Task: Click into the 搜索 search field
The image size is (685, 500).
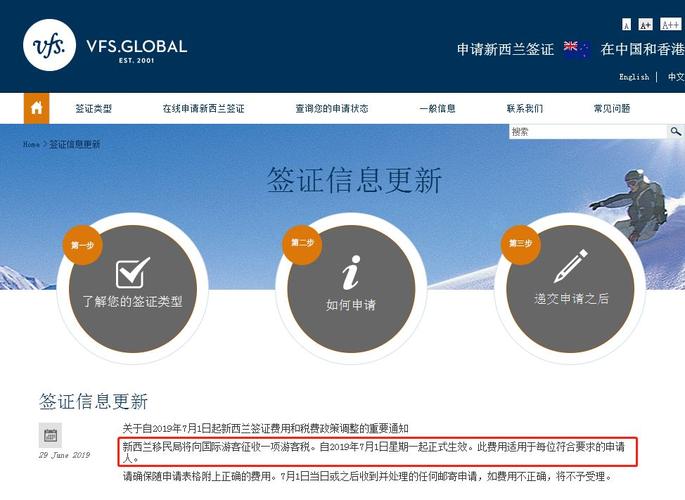Action: point(588,131)
